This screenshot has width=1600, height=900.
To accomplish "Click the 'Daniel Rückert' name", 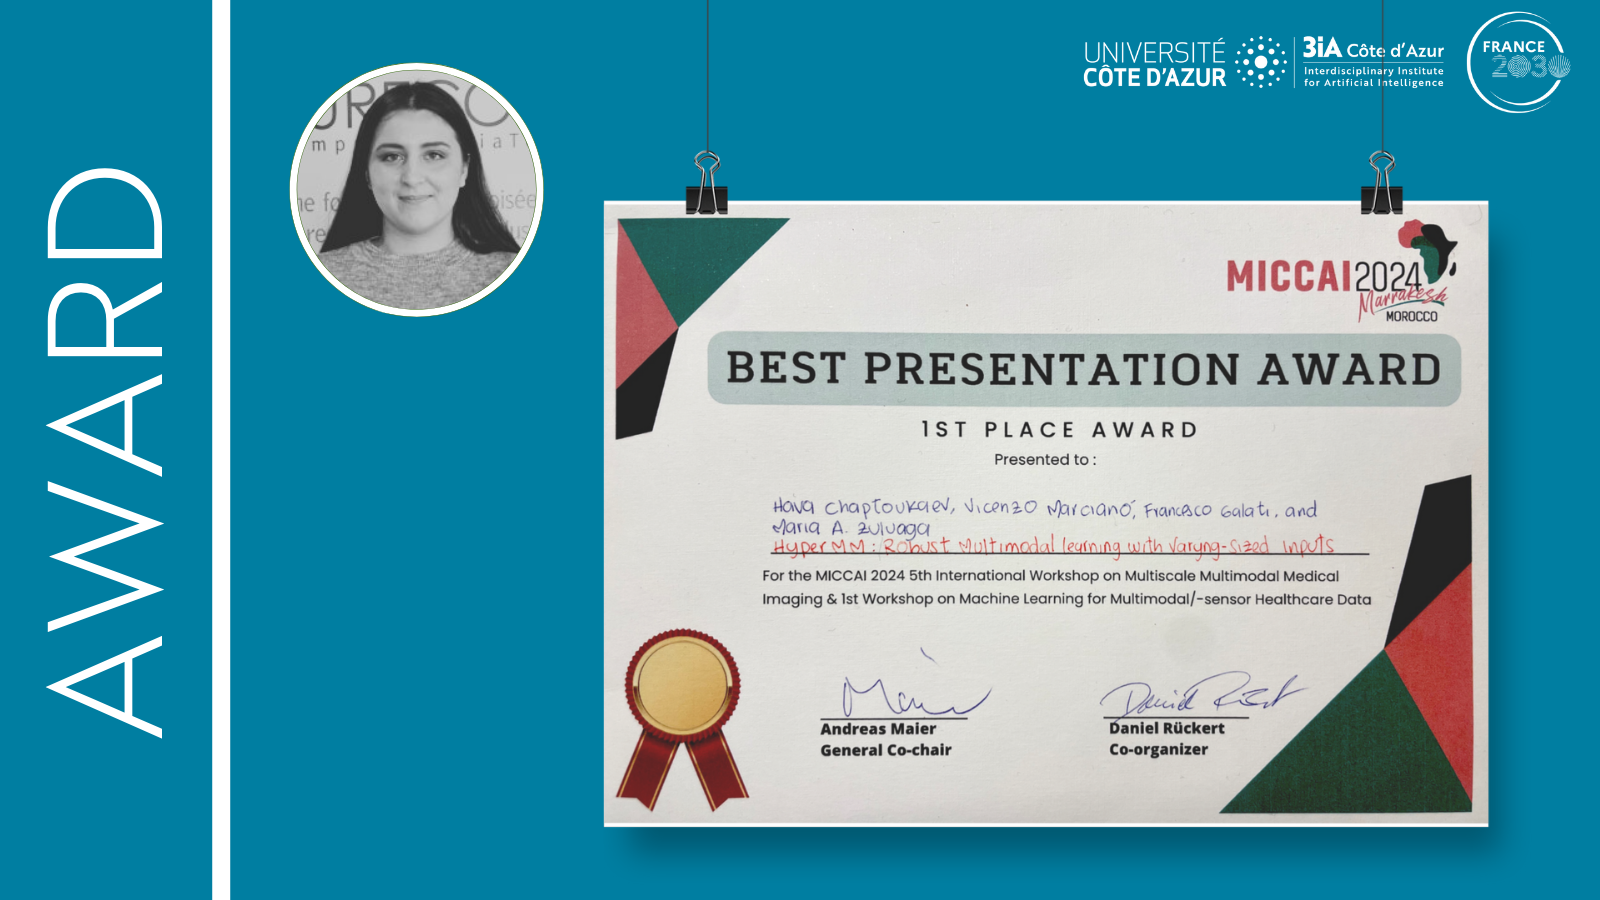I will (x=1166, y=728).
